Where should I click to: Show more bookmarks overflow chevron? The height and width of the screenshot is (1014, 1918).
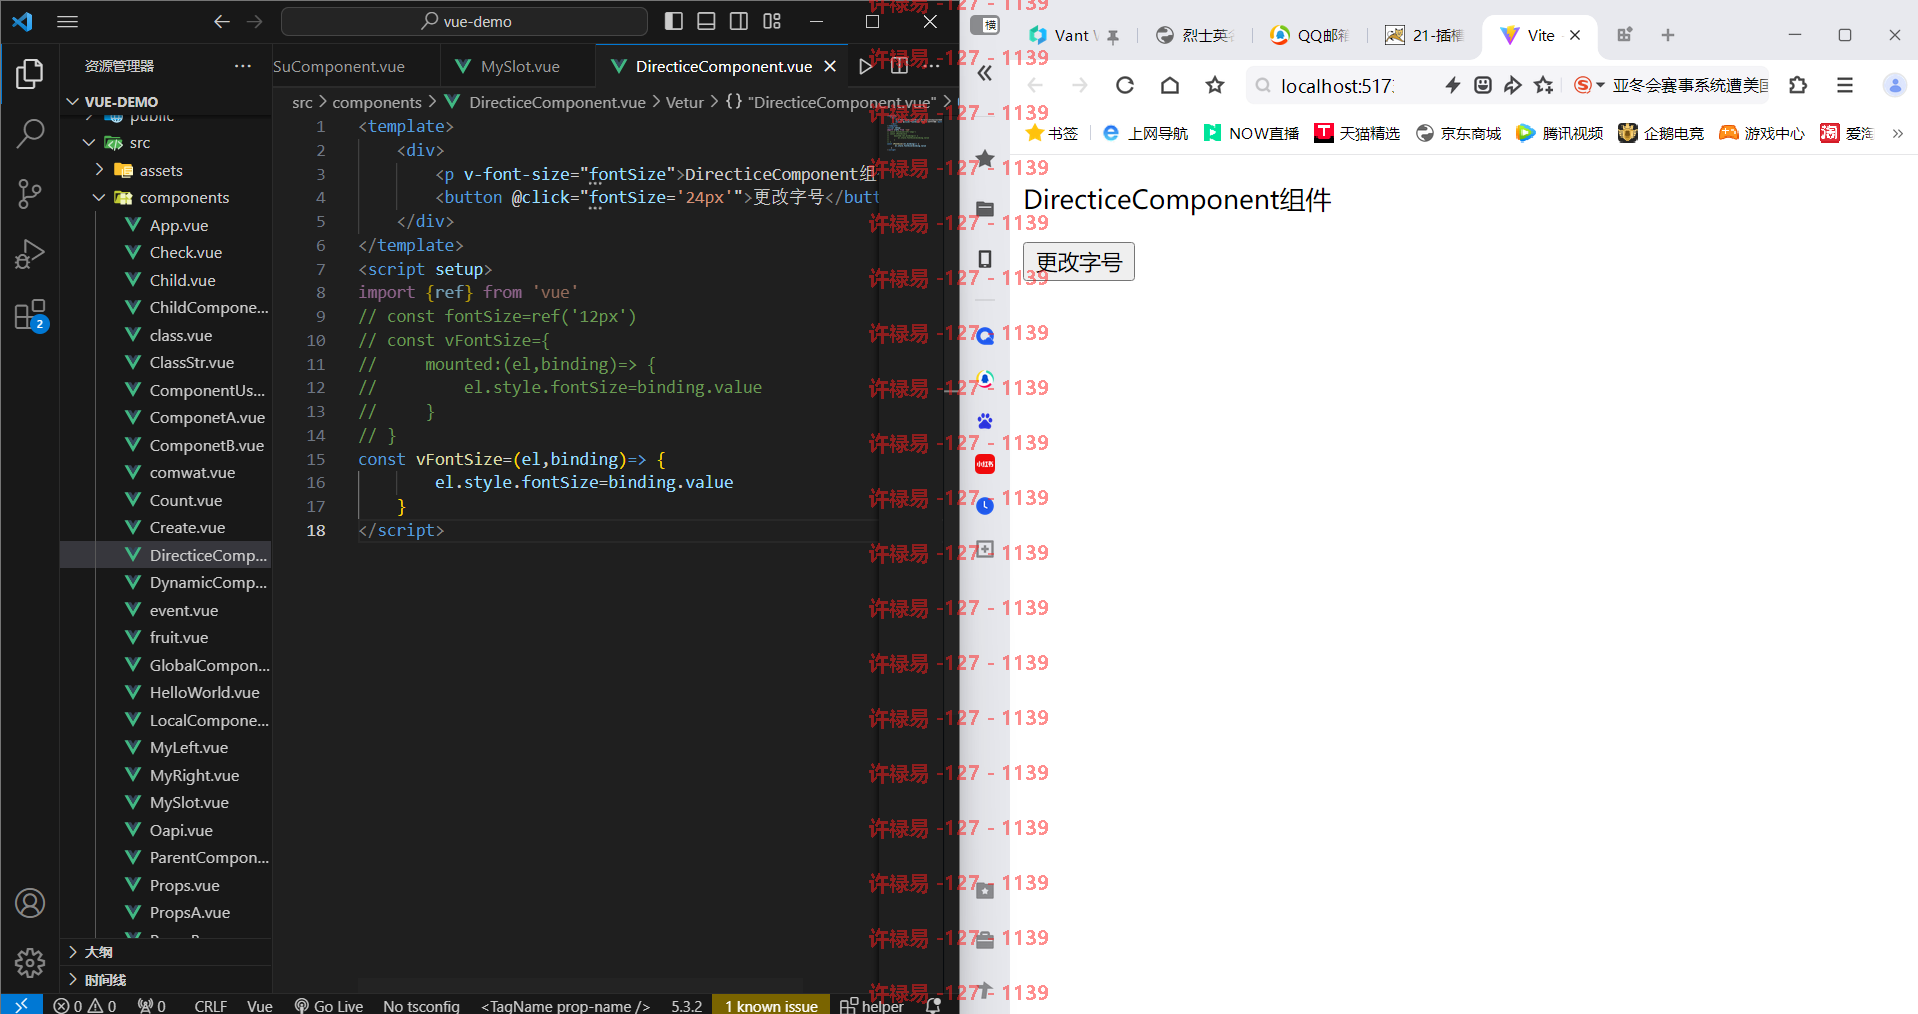point(1897,133)
